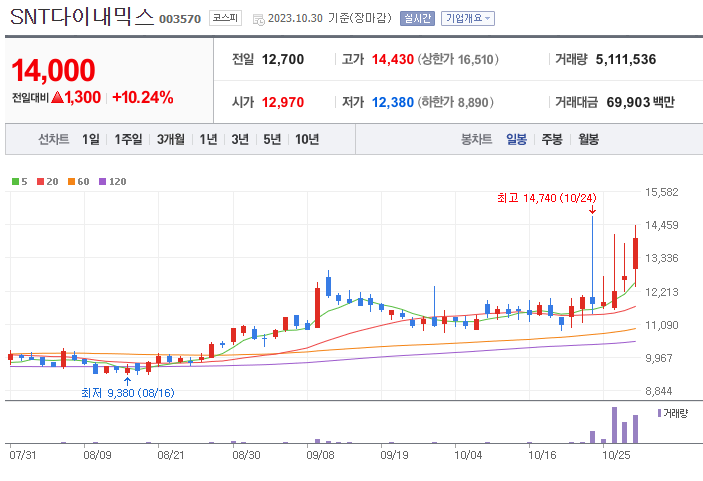Click the 거래대금 value 69,903 백만
The width and height of the screenshot is (703, 481).
coord(640,102)
